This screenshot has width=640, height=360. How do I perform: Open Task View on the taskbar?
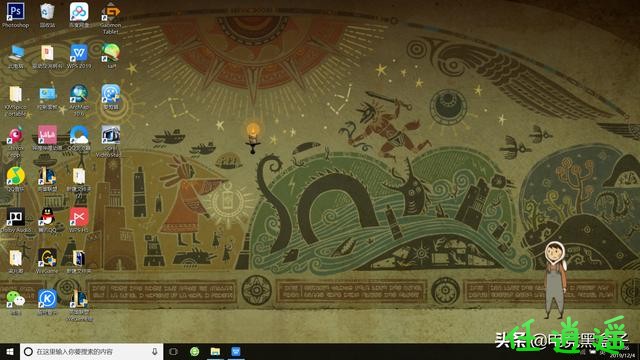(173, 351)
